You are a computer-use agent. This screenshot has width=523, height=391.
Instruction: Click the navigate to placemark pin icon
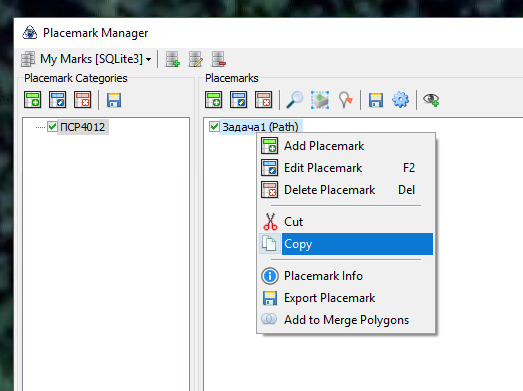pyautogui.click(x=345, y=100)
